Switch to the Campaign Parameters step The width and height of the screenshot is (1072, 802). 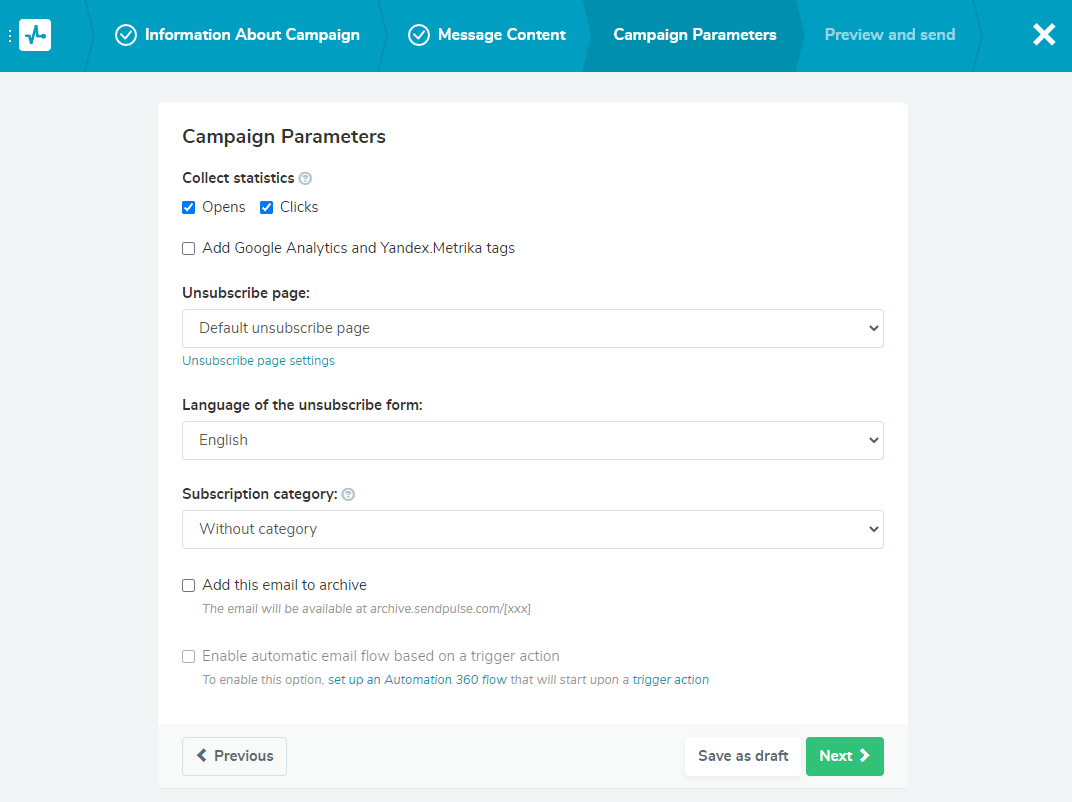click(694, 35)
